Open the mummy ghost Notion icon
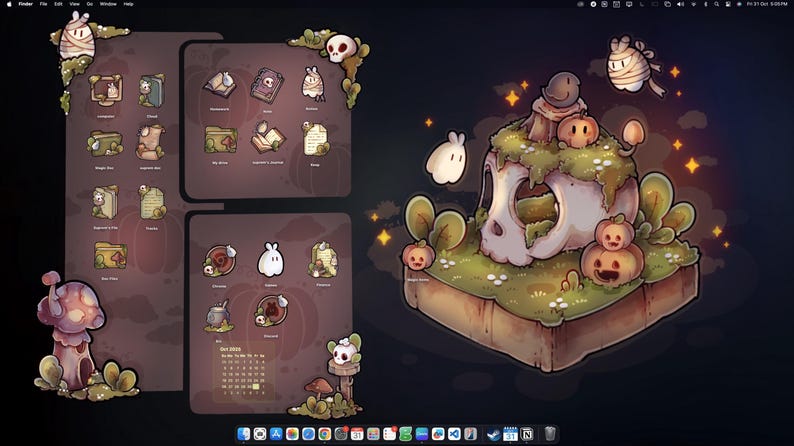Screen dimensions: 794x446 [312, 85]
